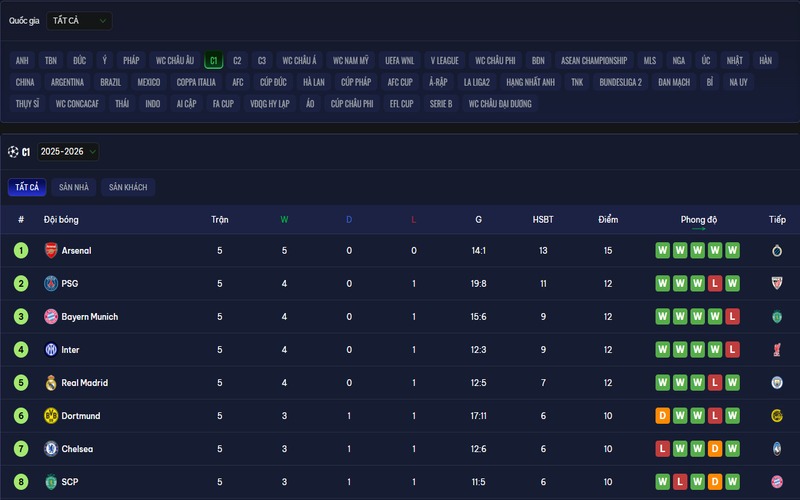Click Arsenal's next opponent icon
The width and height of the screenshot is (800, 500).
click(x=776, y=251)
